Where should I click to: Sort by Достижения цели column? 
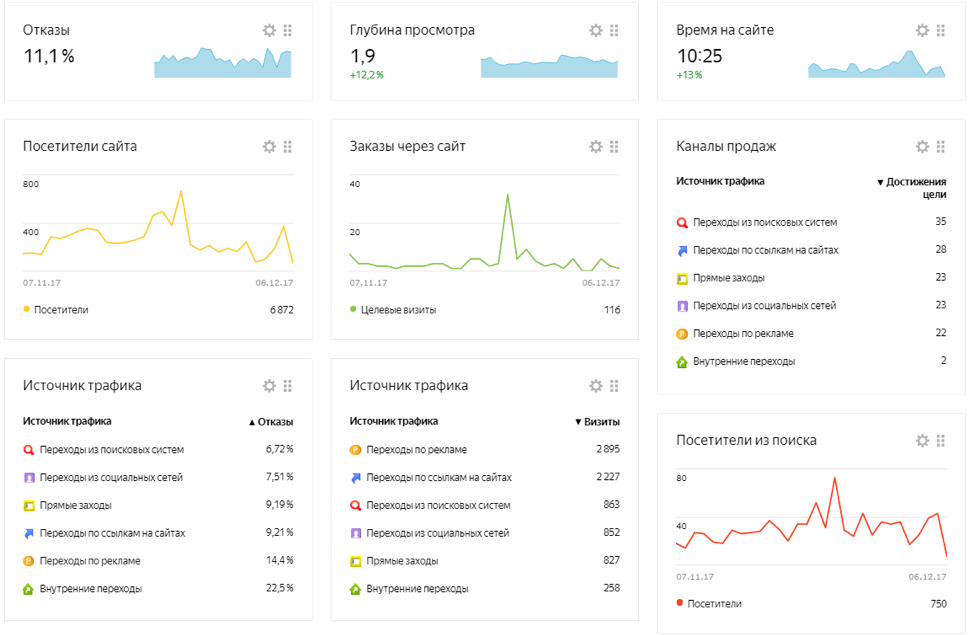coord(911,187)
